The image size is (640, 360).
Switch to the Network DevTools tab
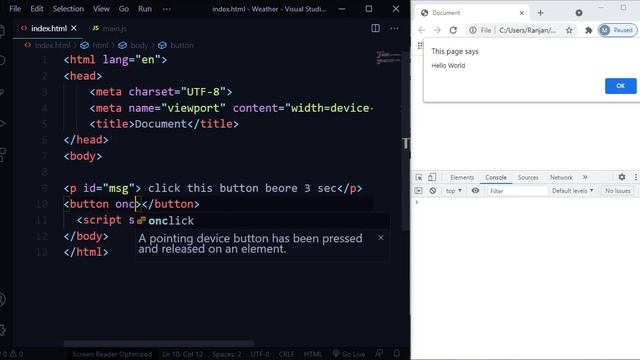tap(561, 178)
